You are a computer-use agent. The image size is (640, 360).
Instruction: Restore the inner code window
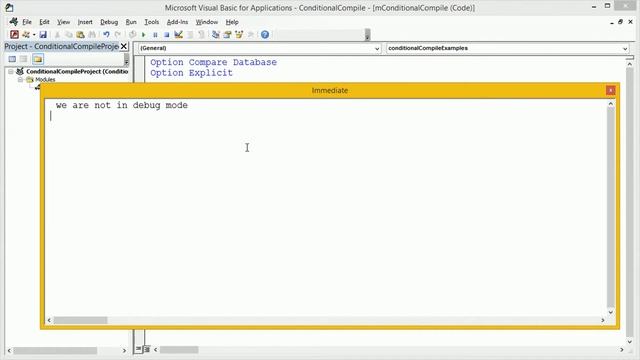click(620, 22)
